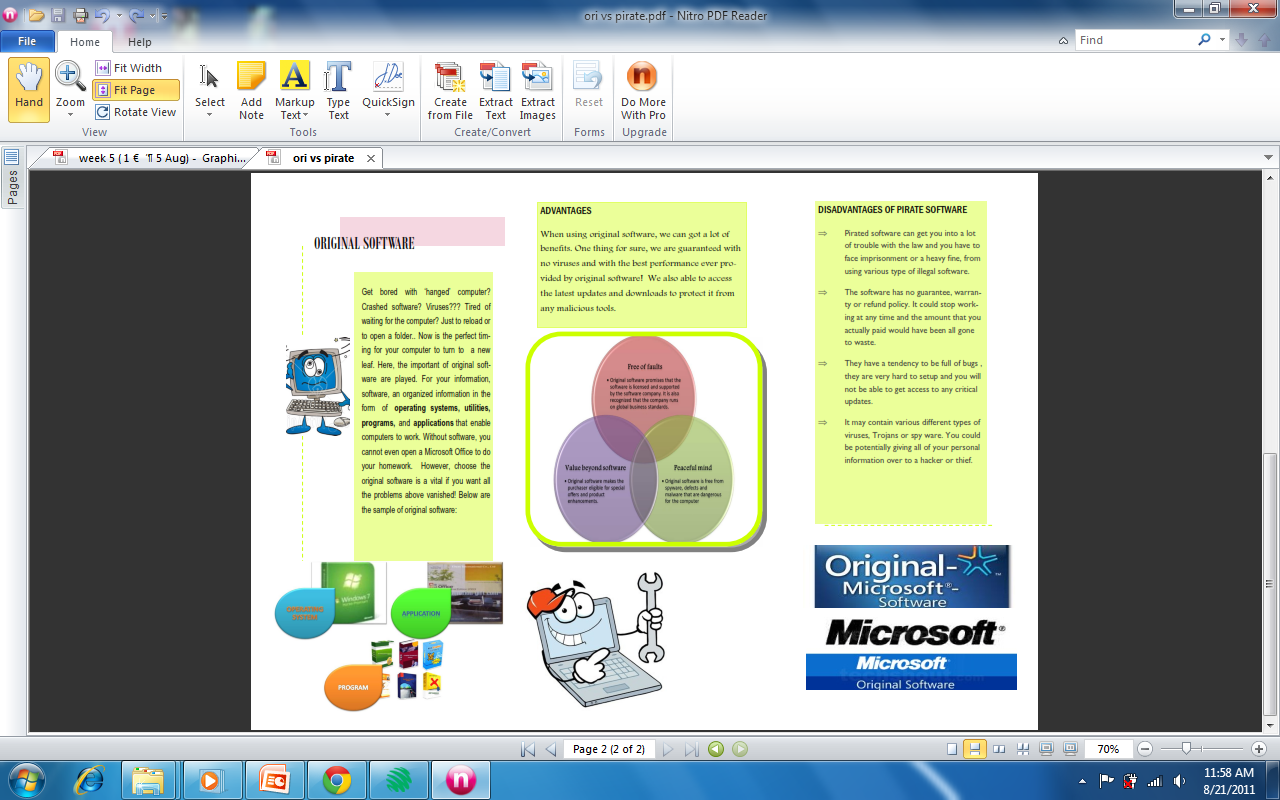The width and height of the screenshot is (1280, 800).
Task: Click the zoom slider handle
Action: [1186, 749]
